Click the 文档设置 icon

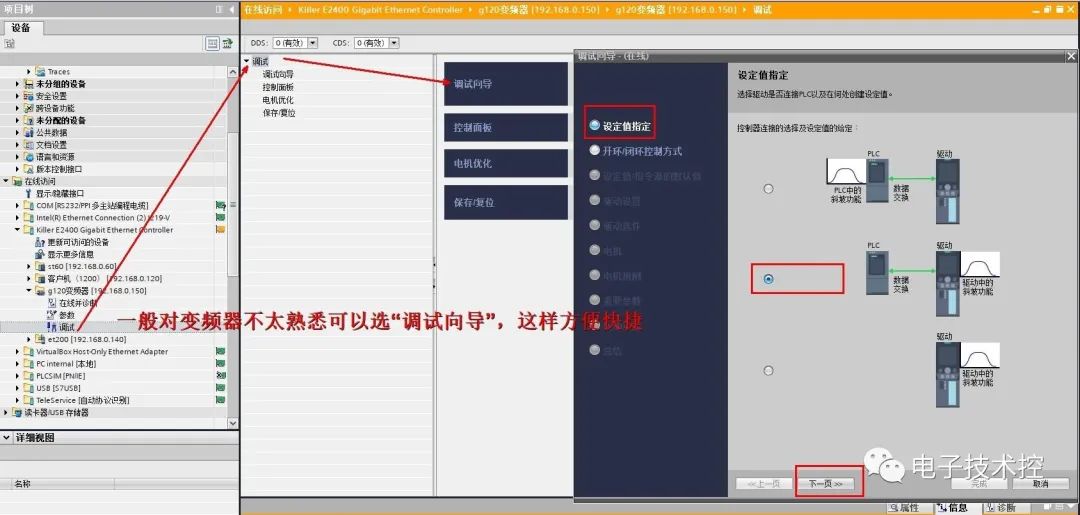click(28, 145)
